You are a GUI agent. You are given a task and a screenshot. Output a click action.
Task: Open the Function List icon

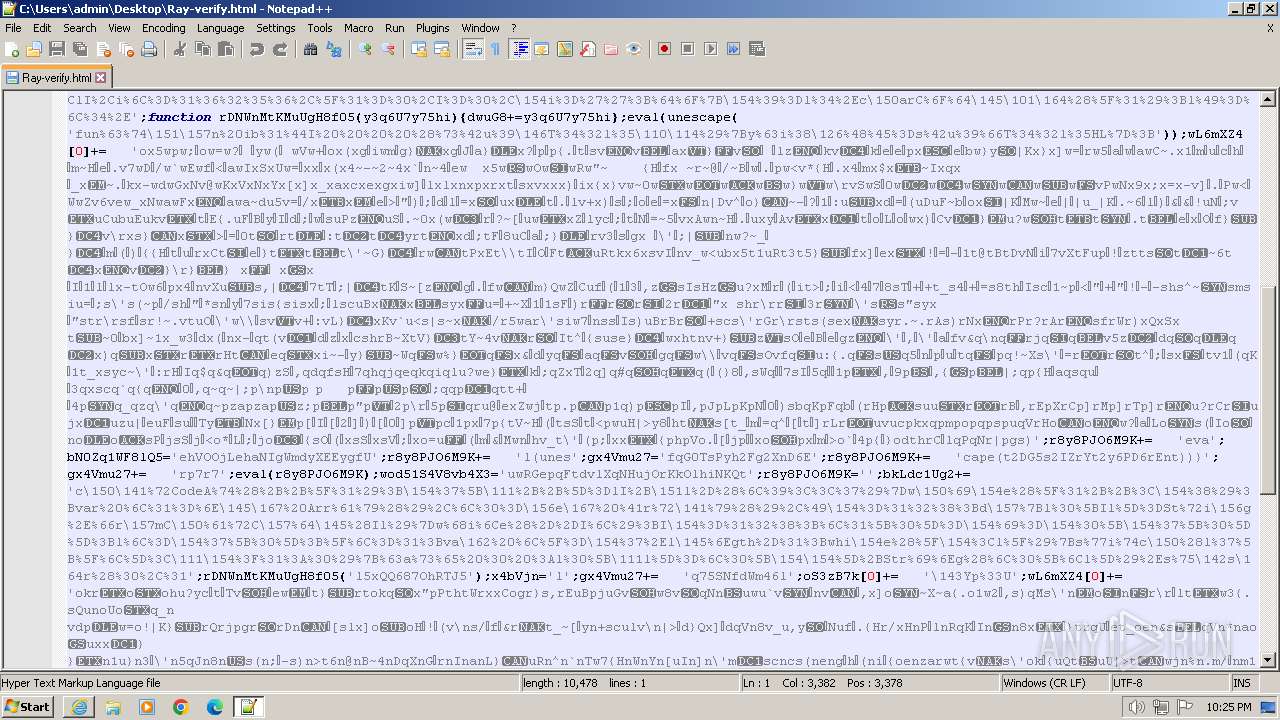(x=587, y=49)
